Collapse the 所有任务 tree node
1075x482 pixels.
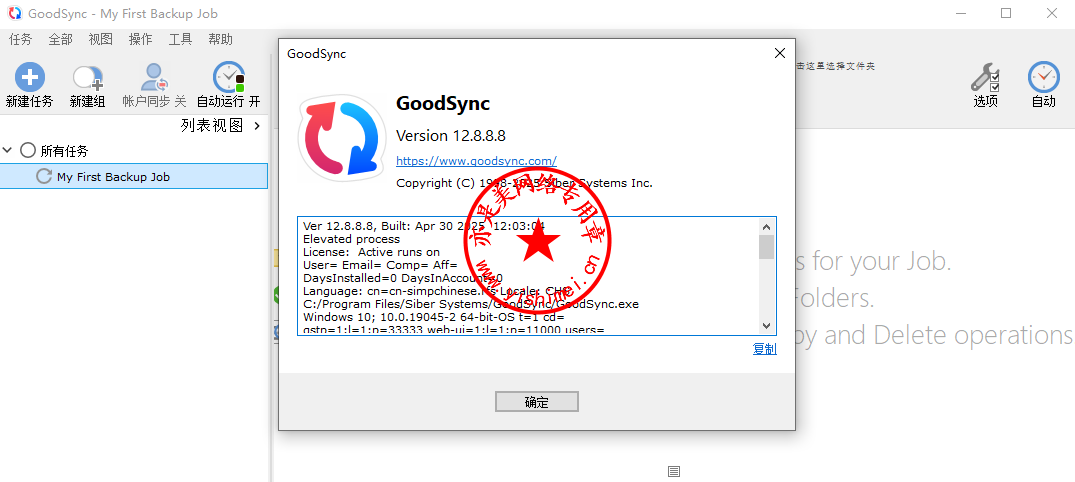click(x=8, y=150)
